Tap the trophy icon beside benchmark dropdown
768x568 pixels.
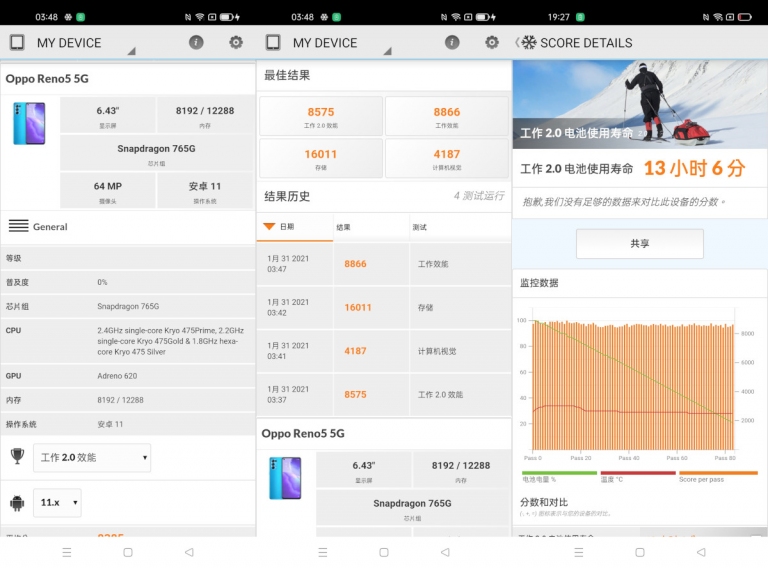[x=18, y=456]
